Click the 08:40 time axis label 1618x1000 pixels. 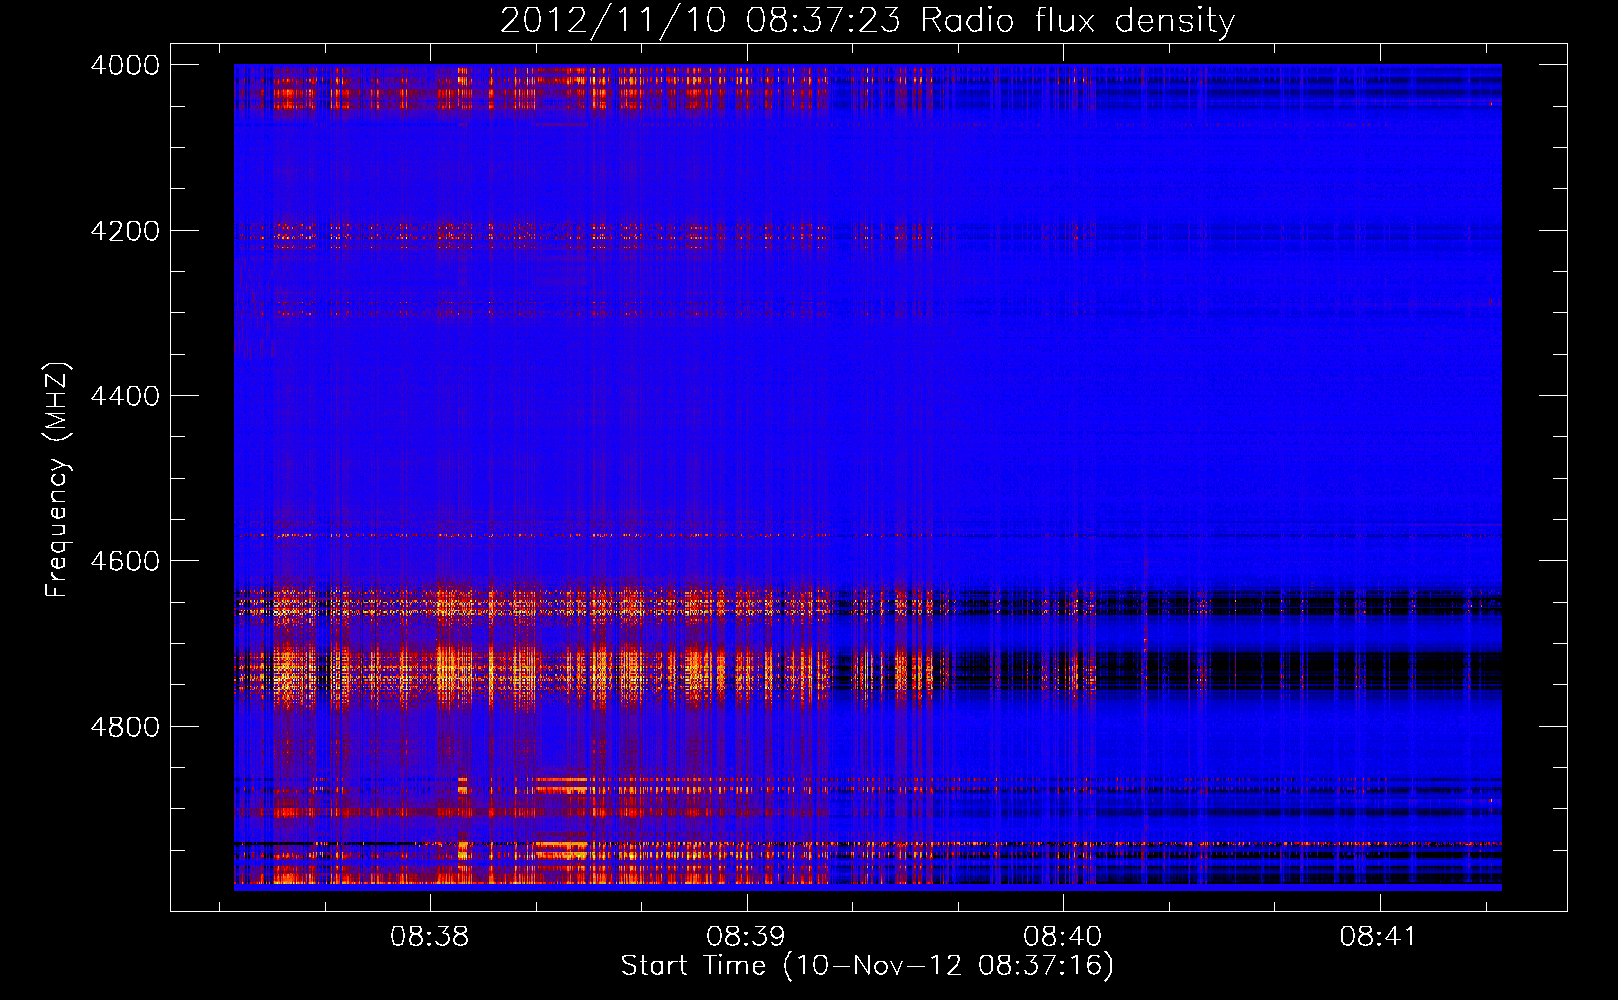[x=1063, y=937]
